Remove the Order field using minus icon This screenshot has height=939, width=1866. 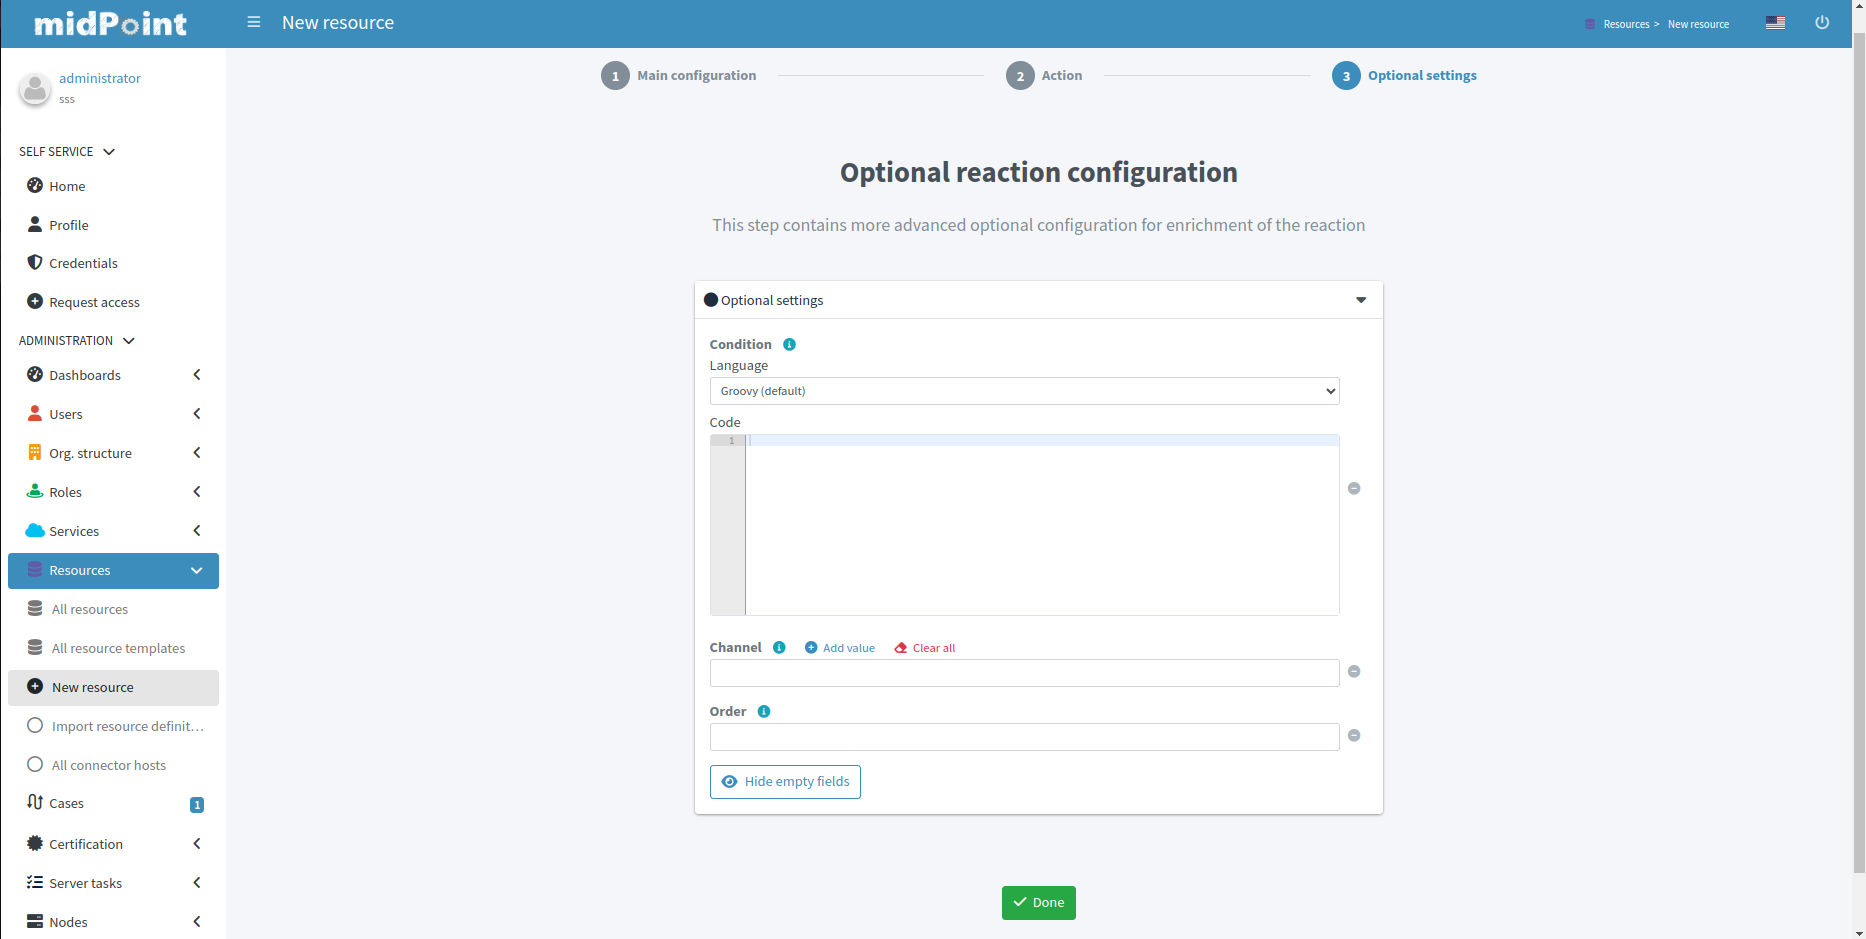click(x=1354, y=736)
